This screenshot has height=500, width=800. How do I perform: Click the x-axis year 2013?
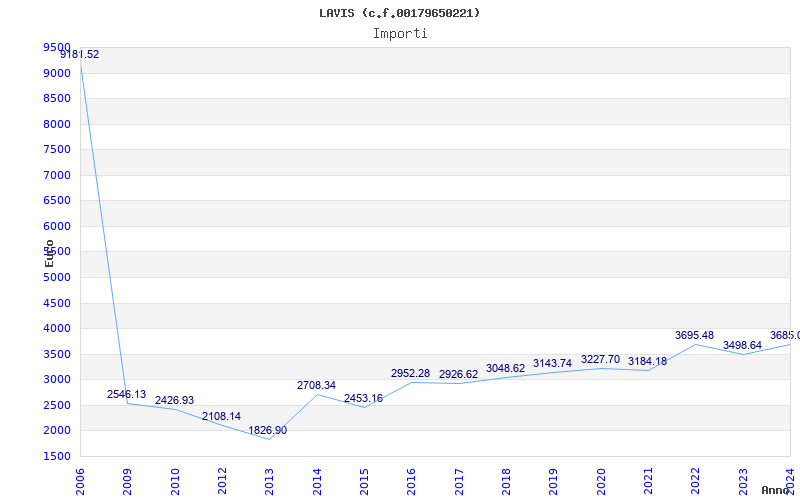[x=269, y=482]
